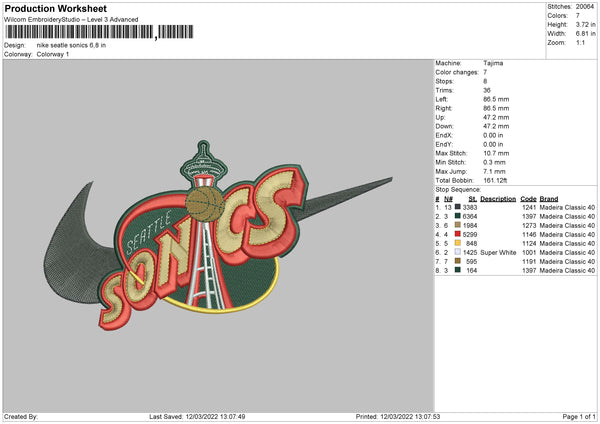Click the tan swatch beside 1984

click(x=457, y=225)
